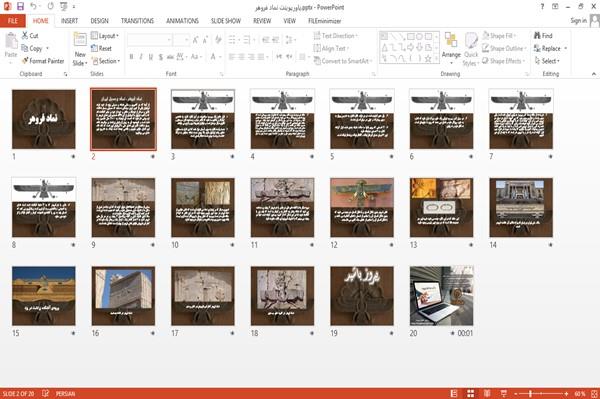Open Text Direction dropdown

coord(336,36)
